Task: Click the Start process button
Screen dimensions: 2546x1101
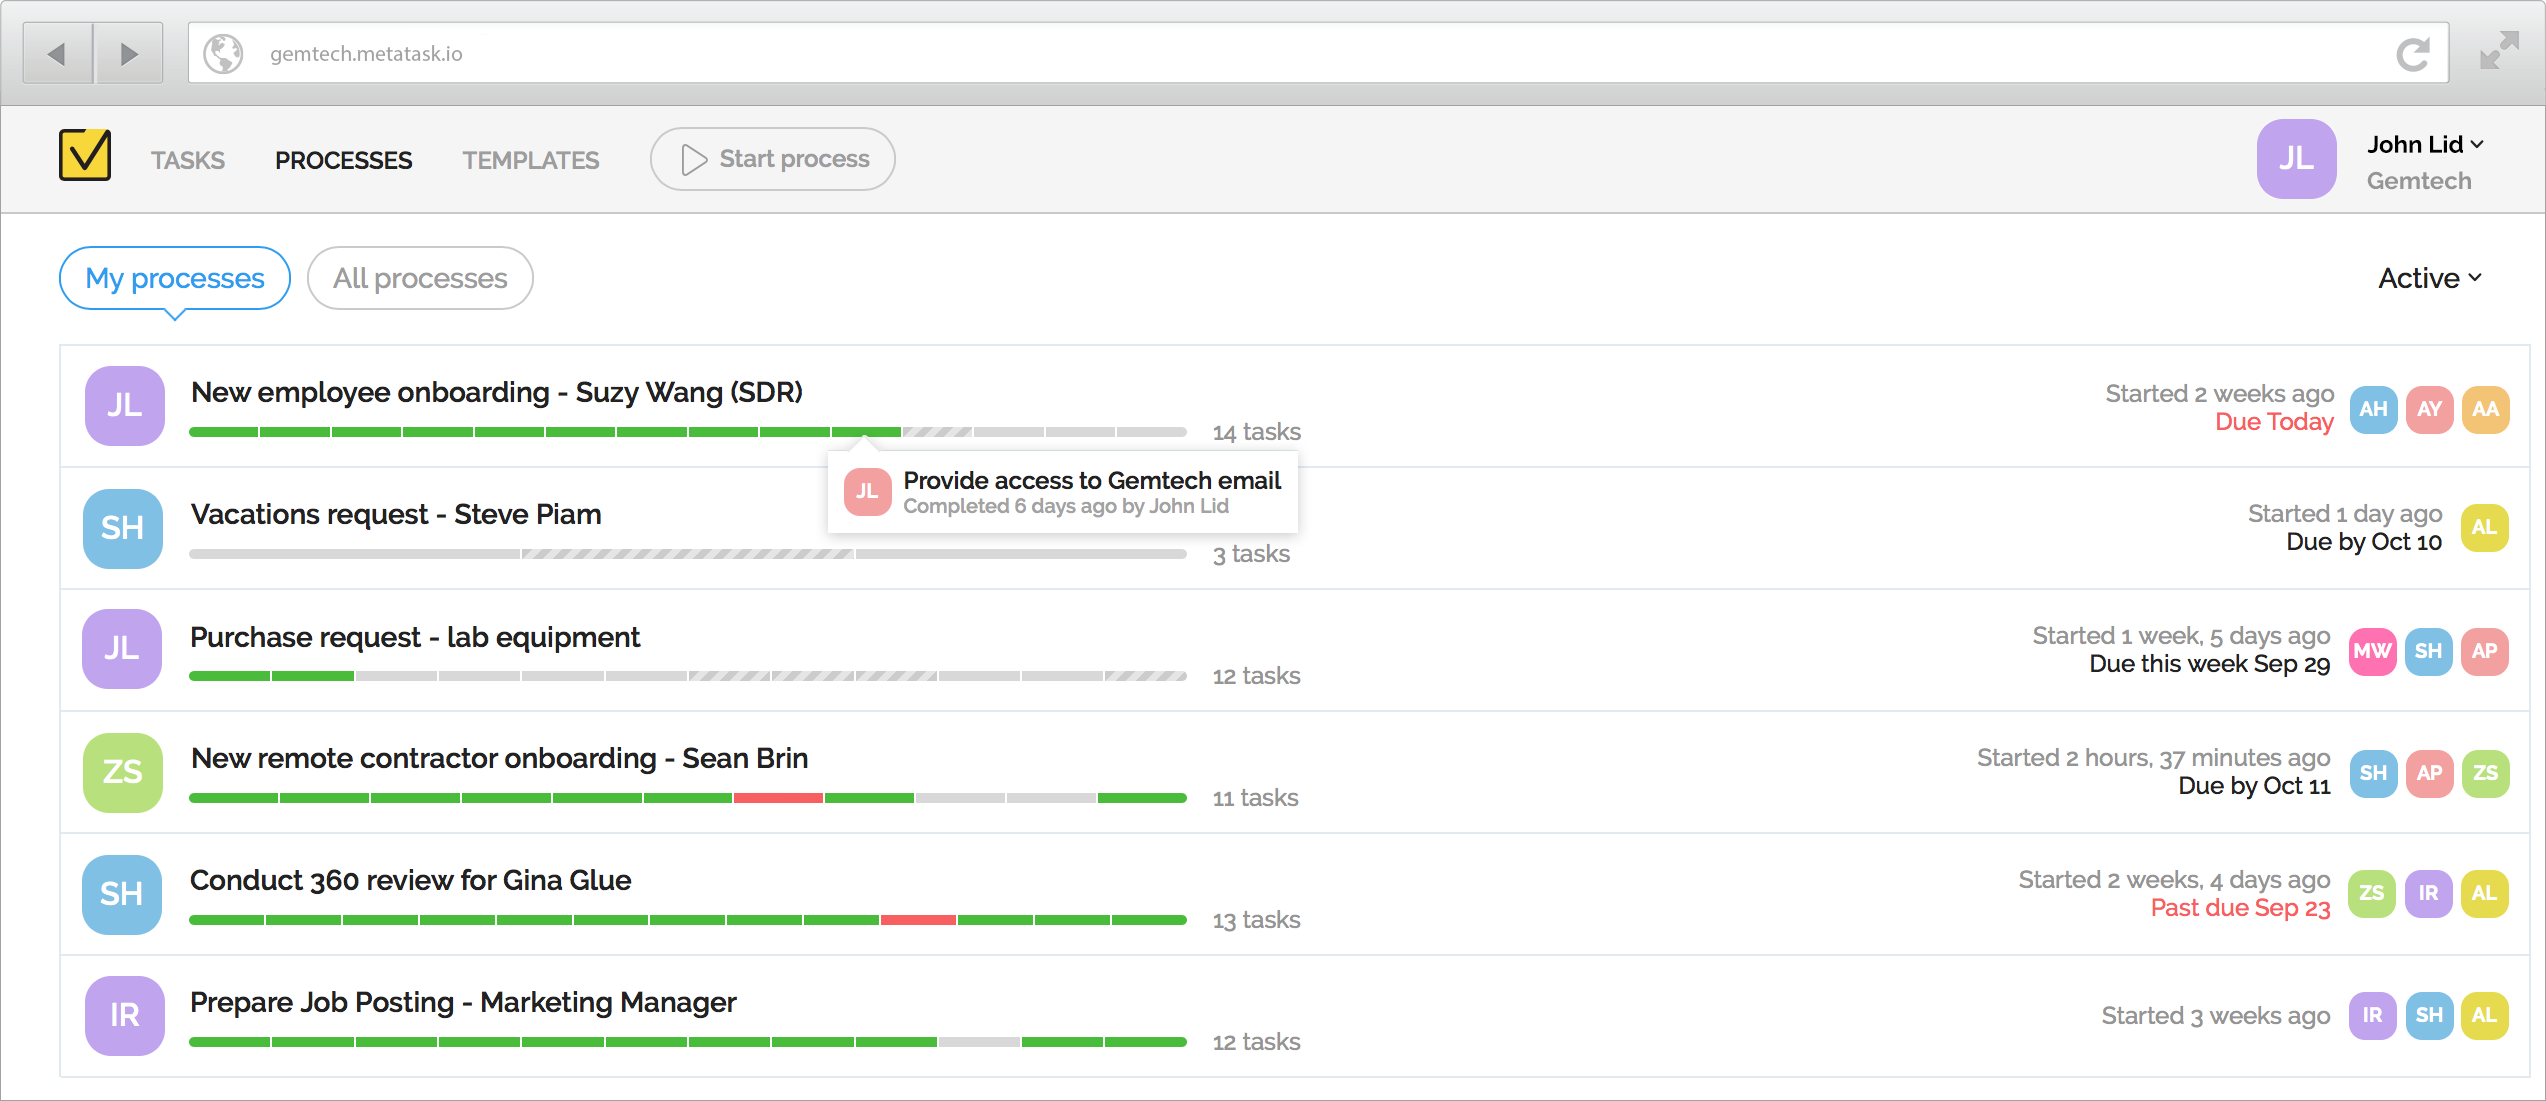Action: pyautogui.click(x=773, y=159)
